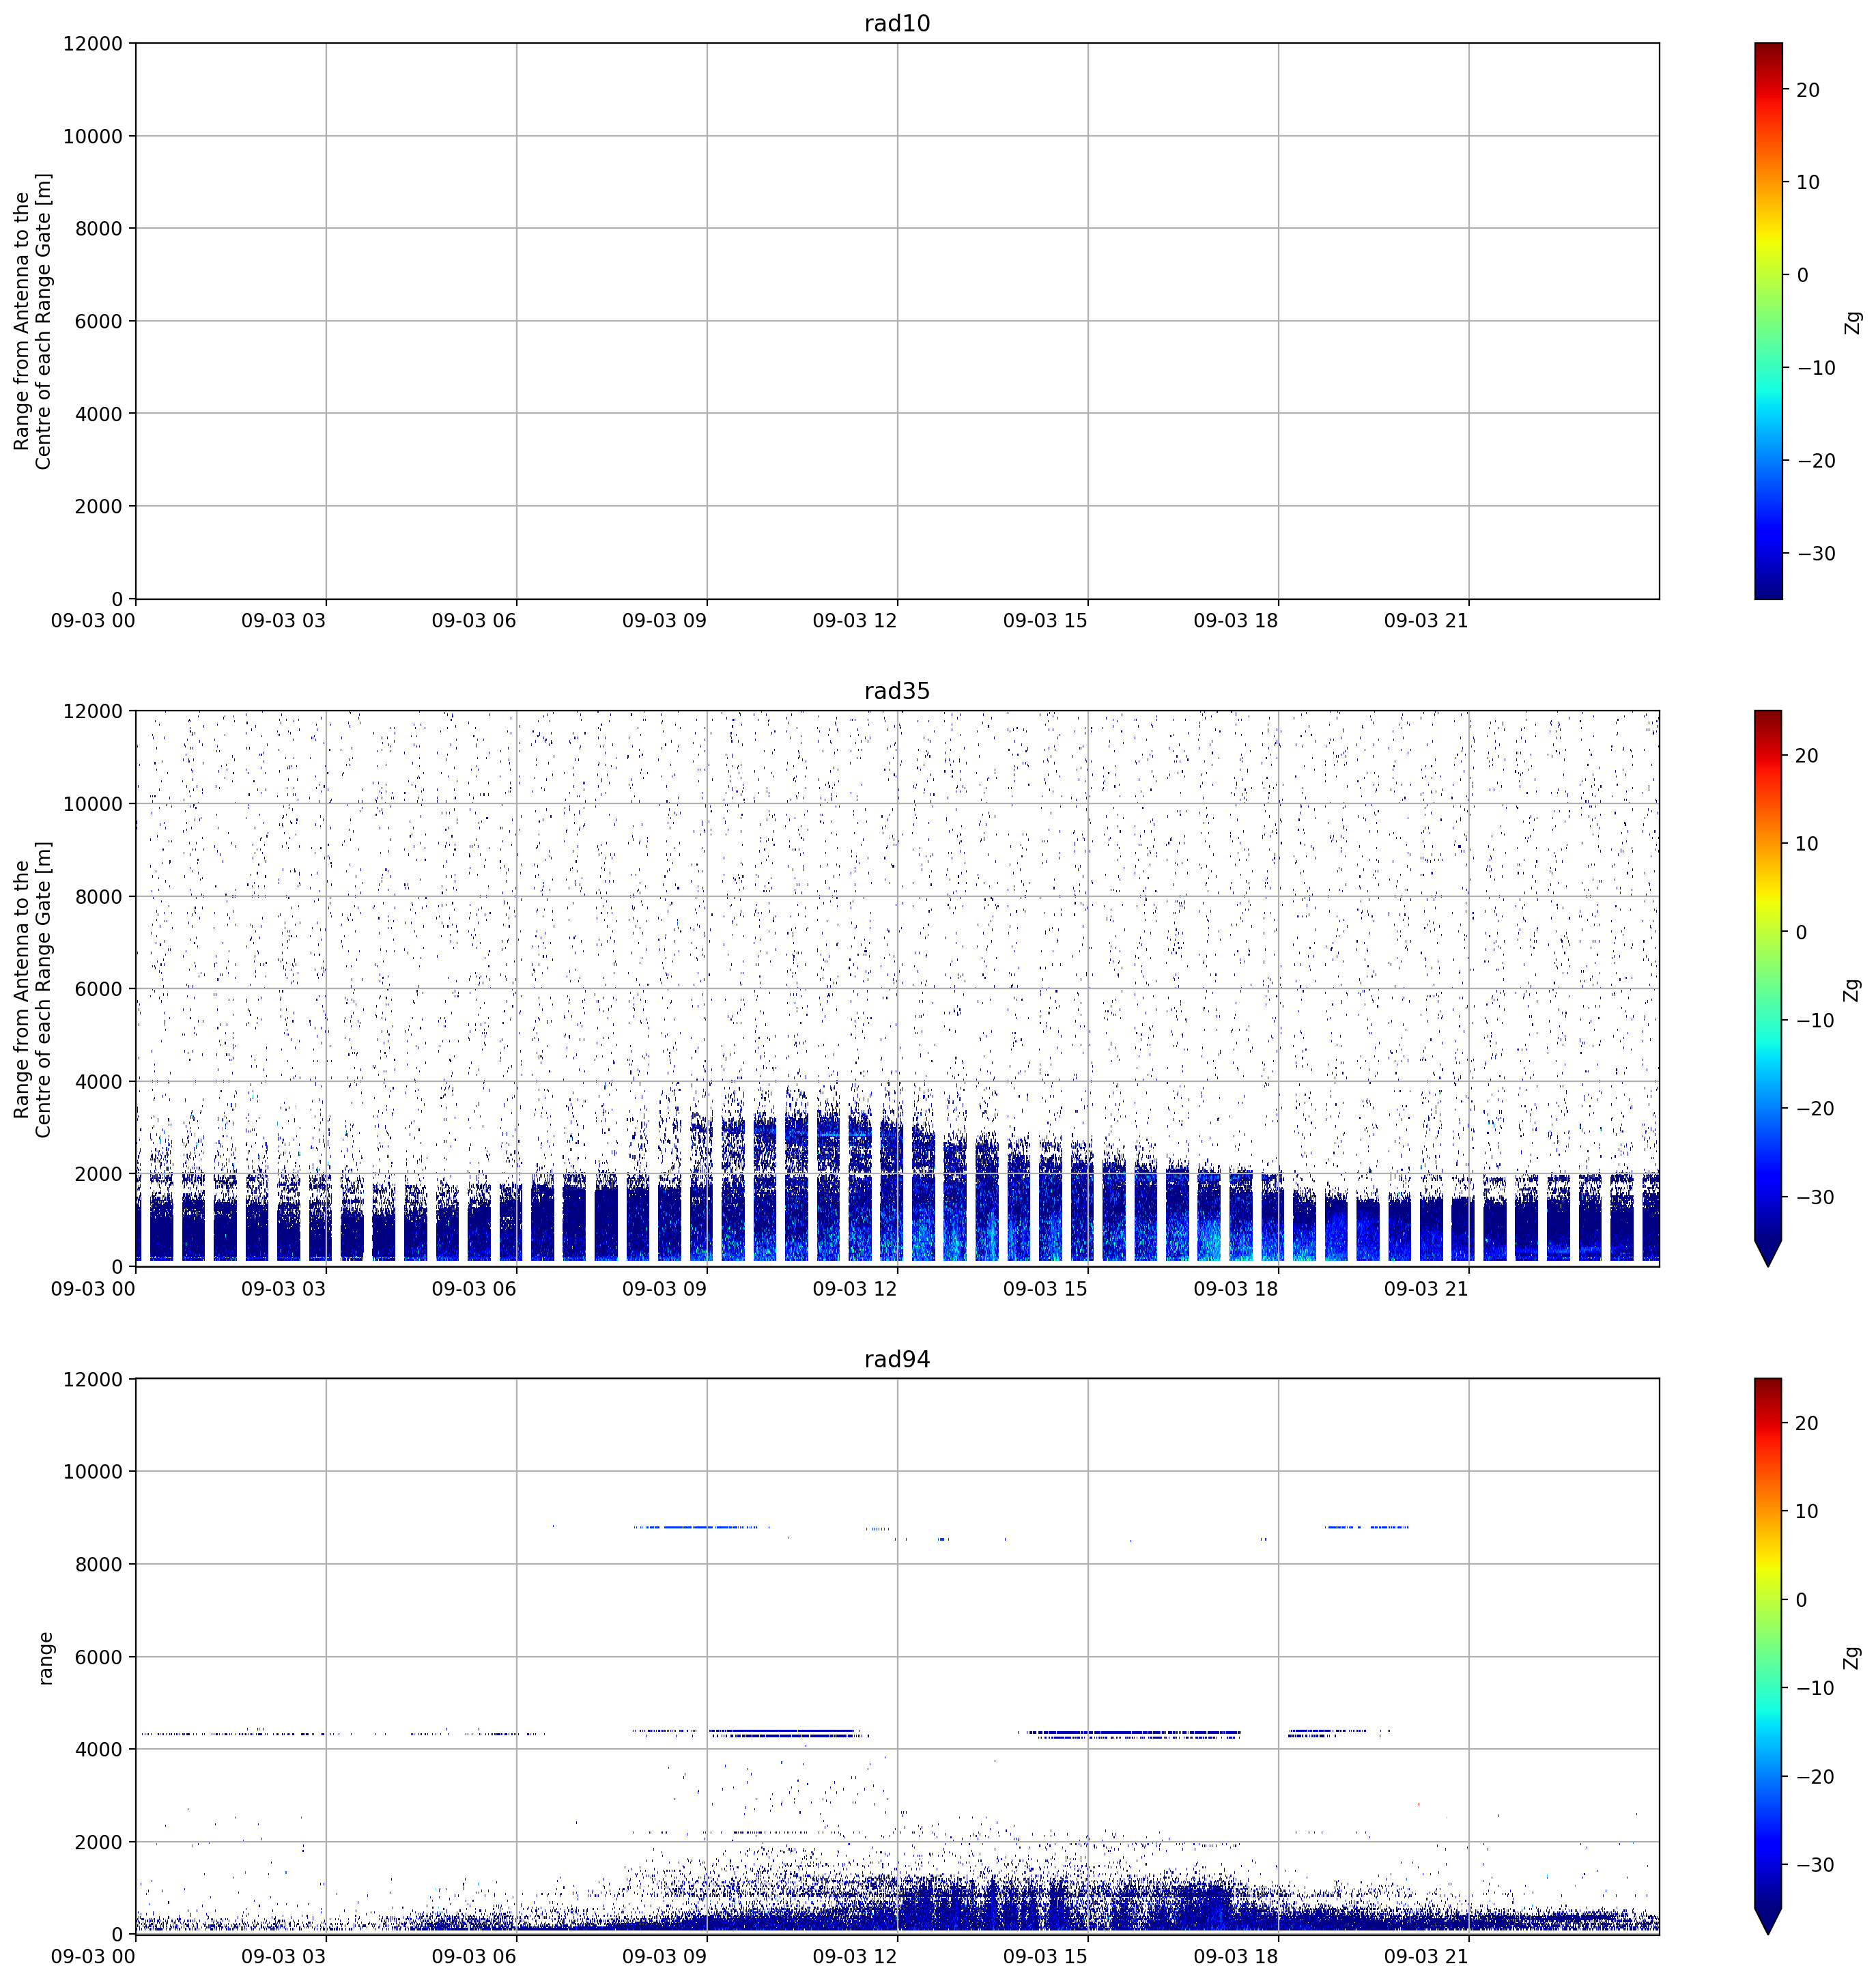Click '09-03 03' tick under rad35 plot
Screen dimensions: 1876x1981
coord(283,1289)
